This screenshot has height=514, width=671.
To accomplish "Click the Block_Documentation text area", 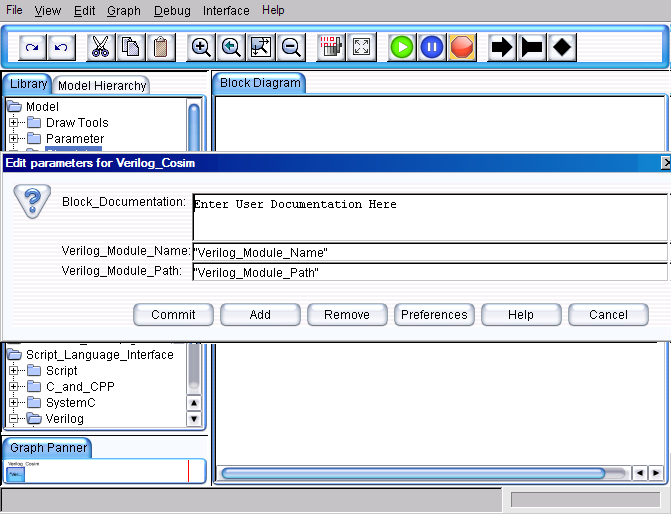I will click(430, 217).
